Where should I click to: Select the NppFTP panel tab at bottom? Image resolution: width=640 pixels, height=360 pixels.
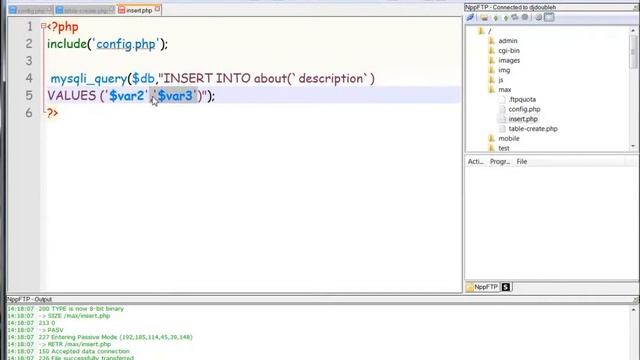coord(482,287)
